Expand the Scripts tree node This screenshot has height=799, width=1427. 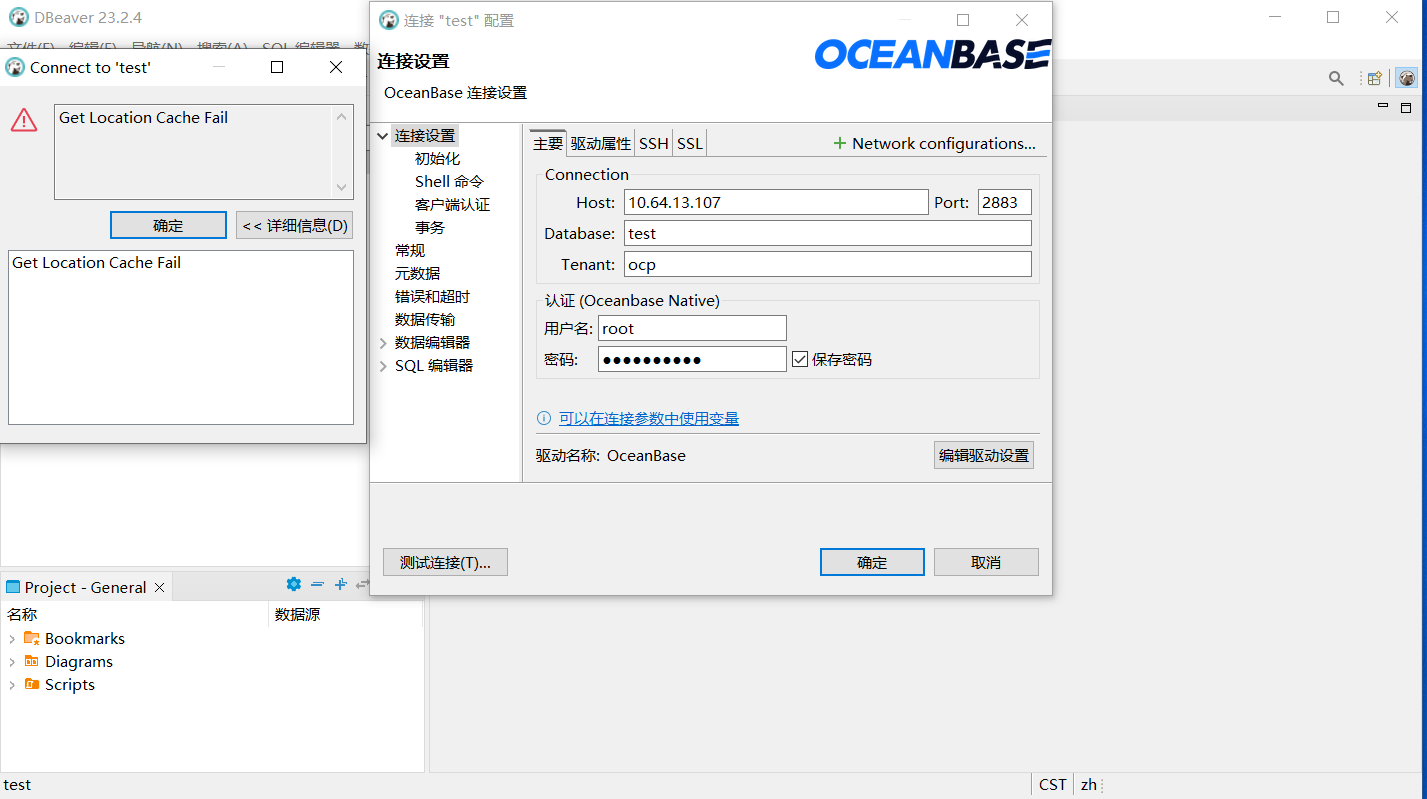click(x=12, y=684)
